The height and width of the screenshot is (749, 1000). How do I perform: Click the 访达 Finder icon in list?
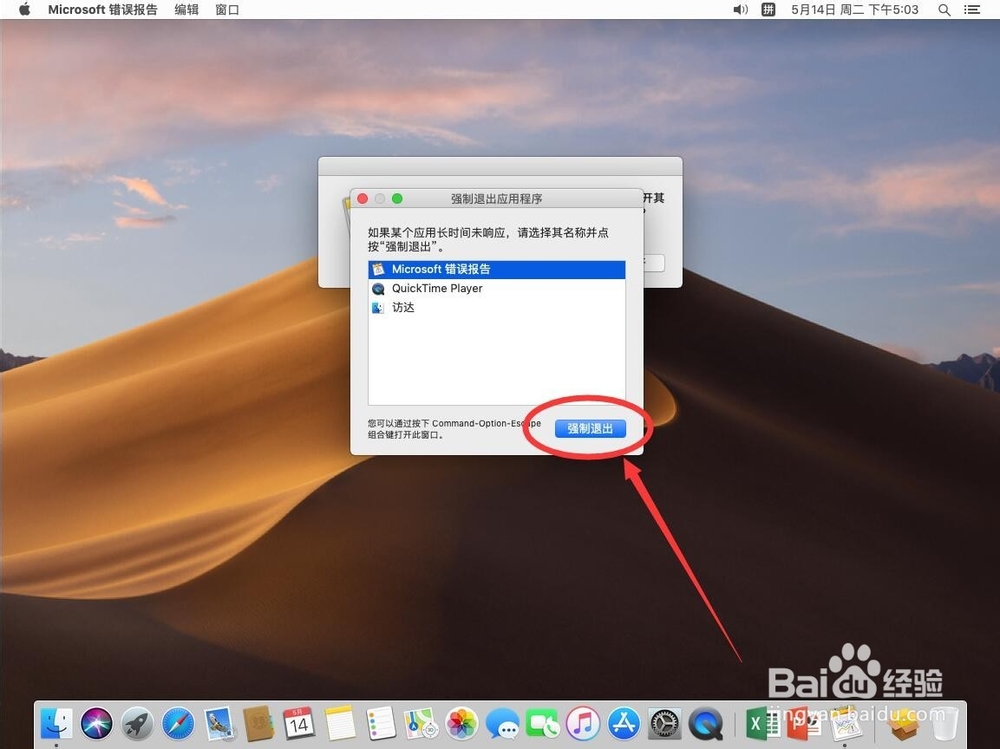378,308
